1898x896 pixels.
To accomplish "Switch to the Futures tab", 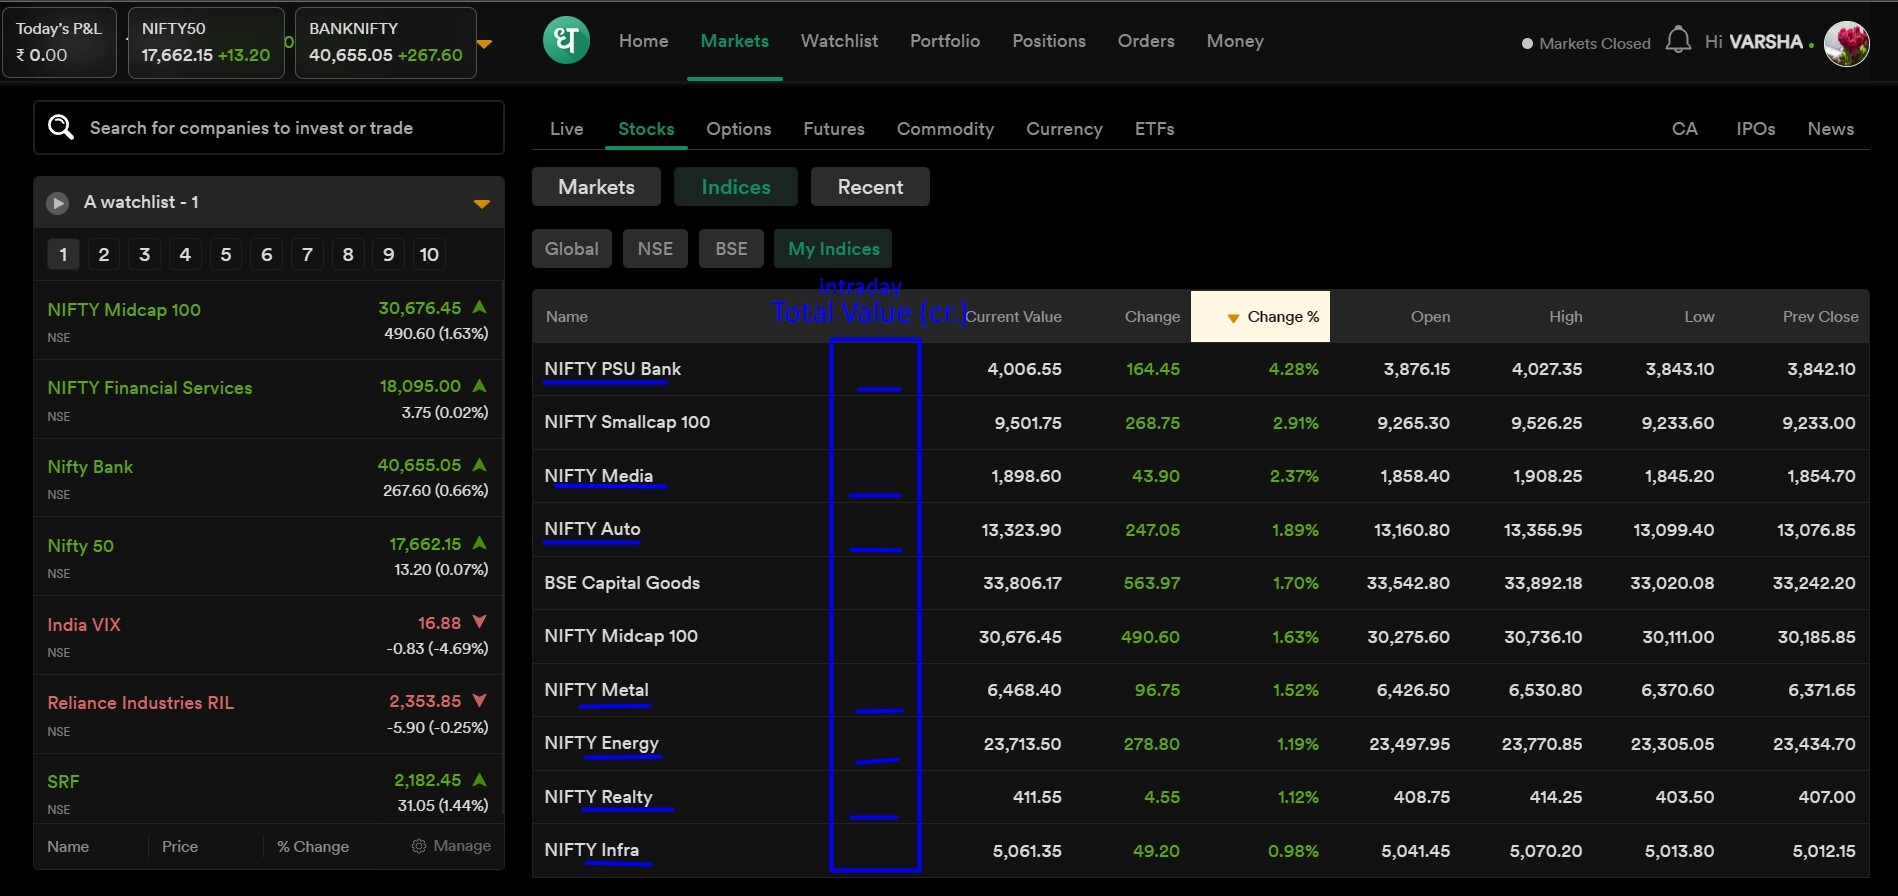I will tap(834, 129).
